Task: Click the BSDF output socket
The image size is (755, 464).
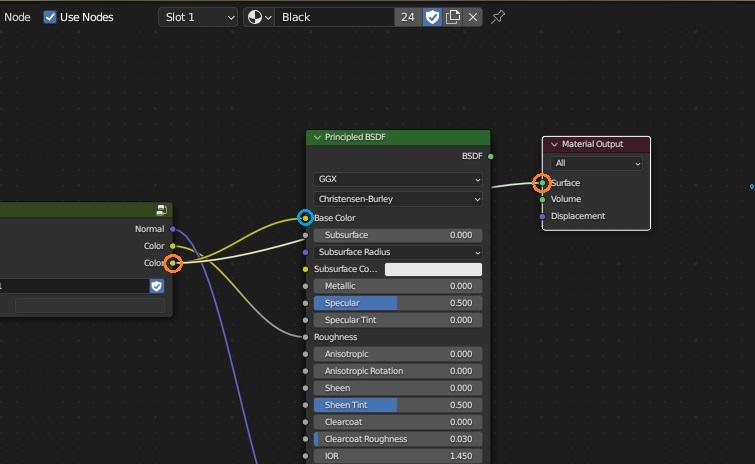Action: (x=490, y=156)
